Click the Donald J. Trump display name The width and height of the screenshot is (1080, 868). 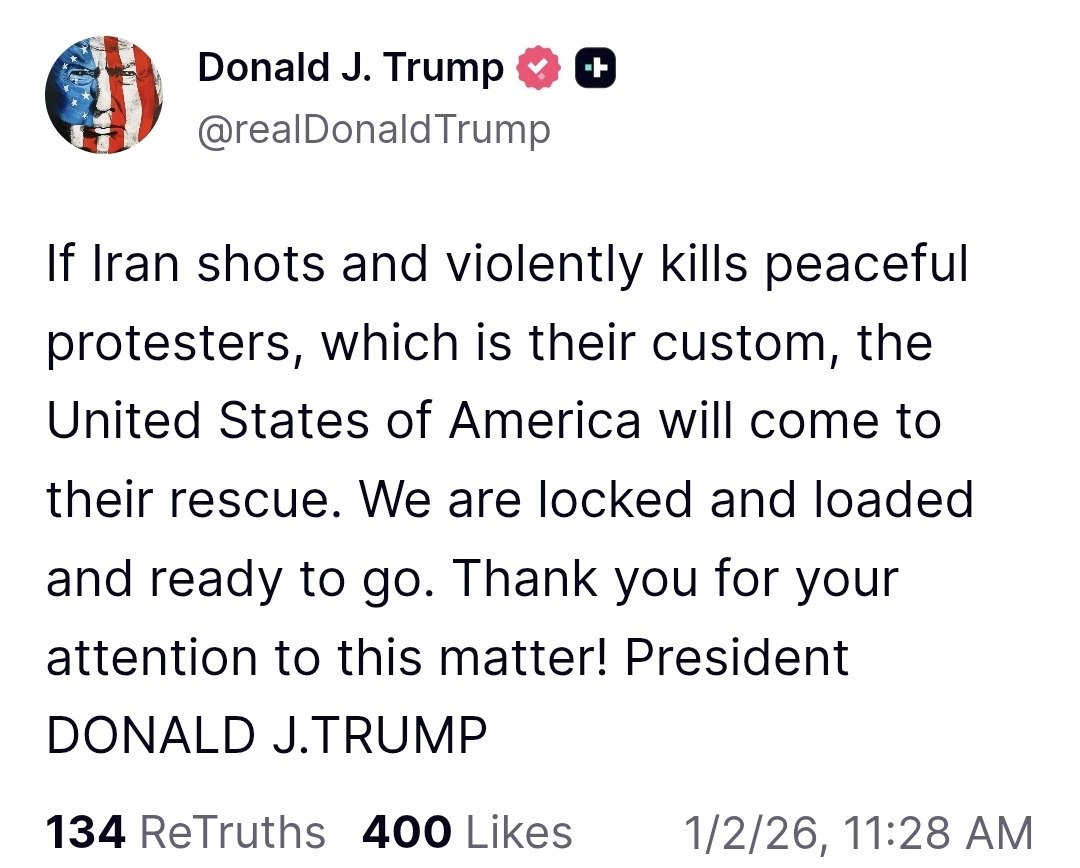350,66
